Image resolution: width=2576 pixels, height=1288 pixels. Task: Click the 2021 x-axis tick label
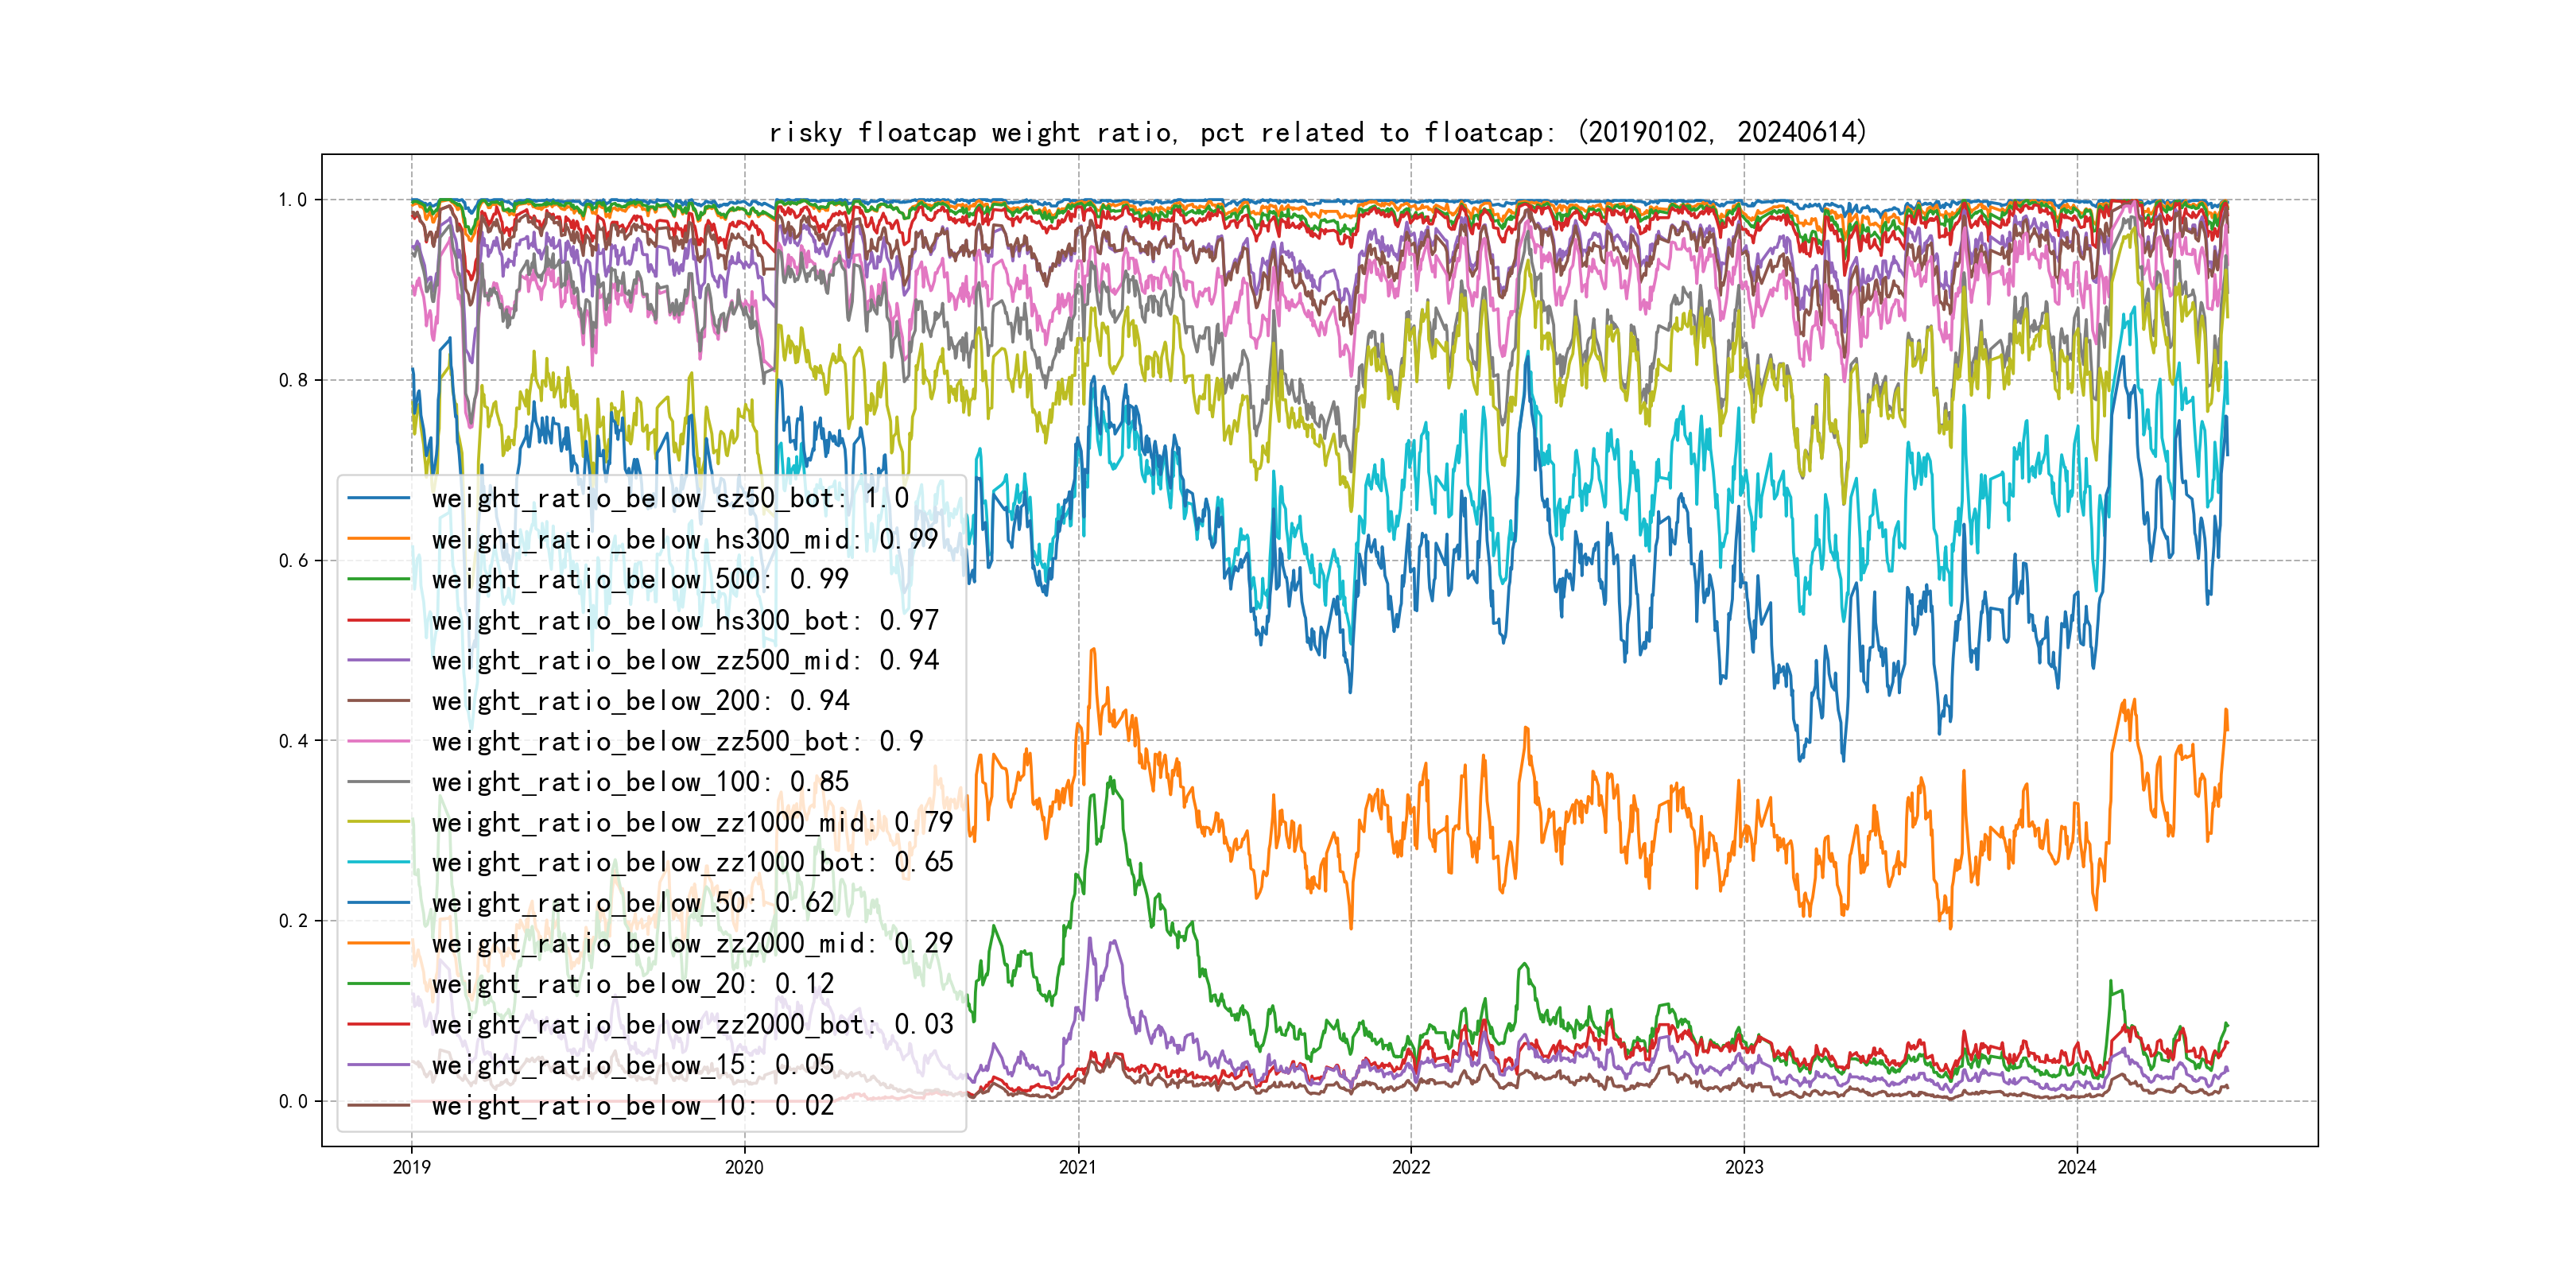point(1077,1167)
